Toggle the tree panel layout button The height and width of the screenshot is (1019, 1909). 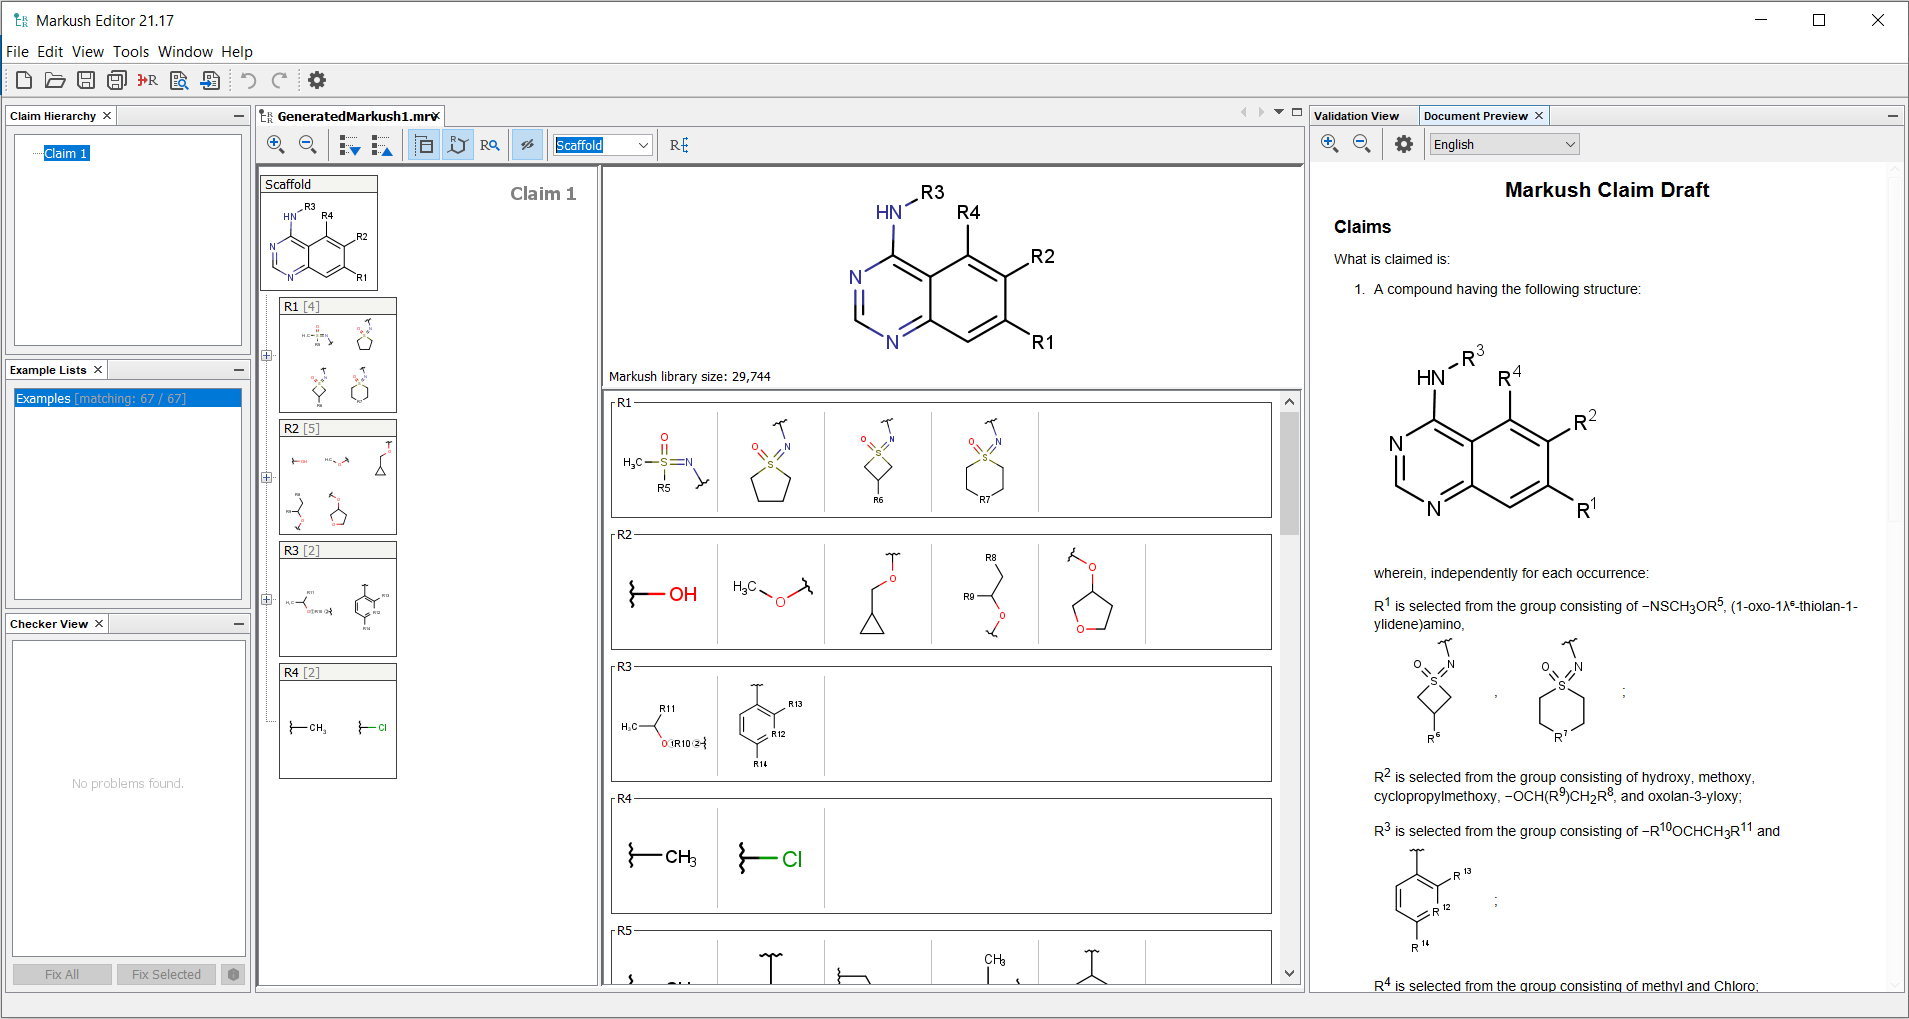coord(424,145)
